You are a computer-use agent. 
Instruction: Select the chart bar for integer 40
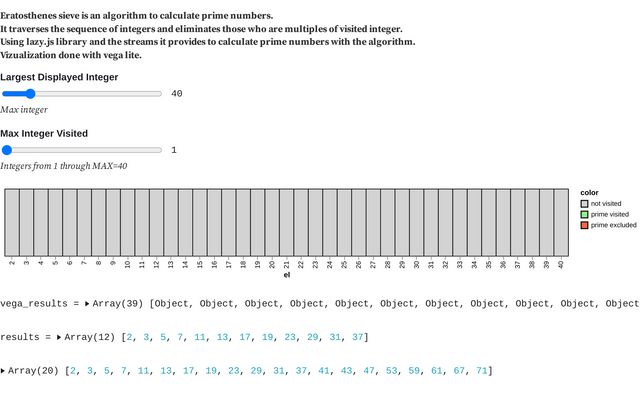pos(561,222)
